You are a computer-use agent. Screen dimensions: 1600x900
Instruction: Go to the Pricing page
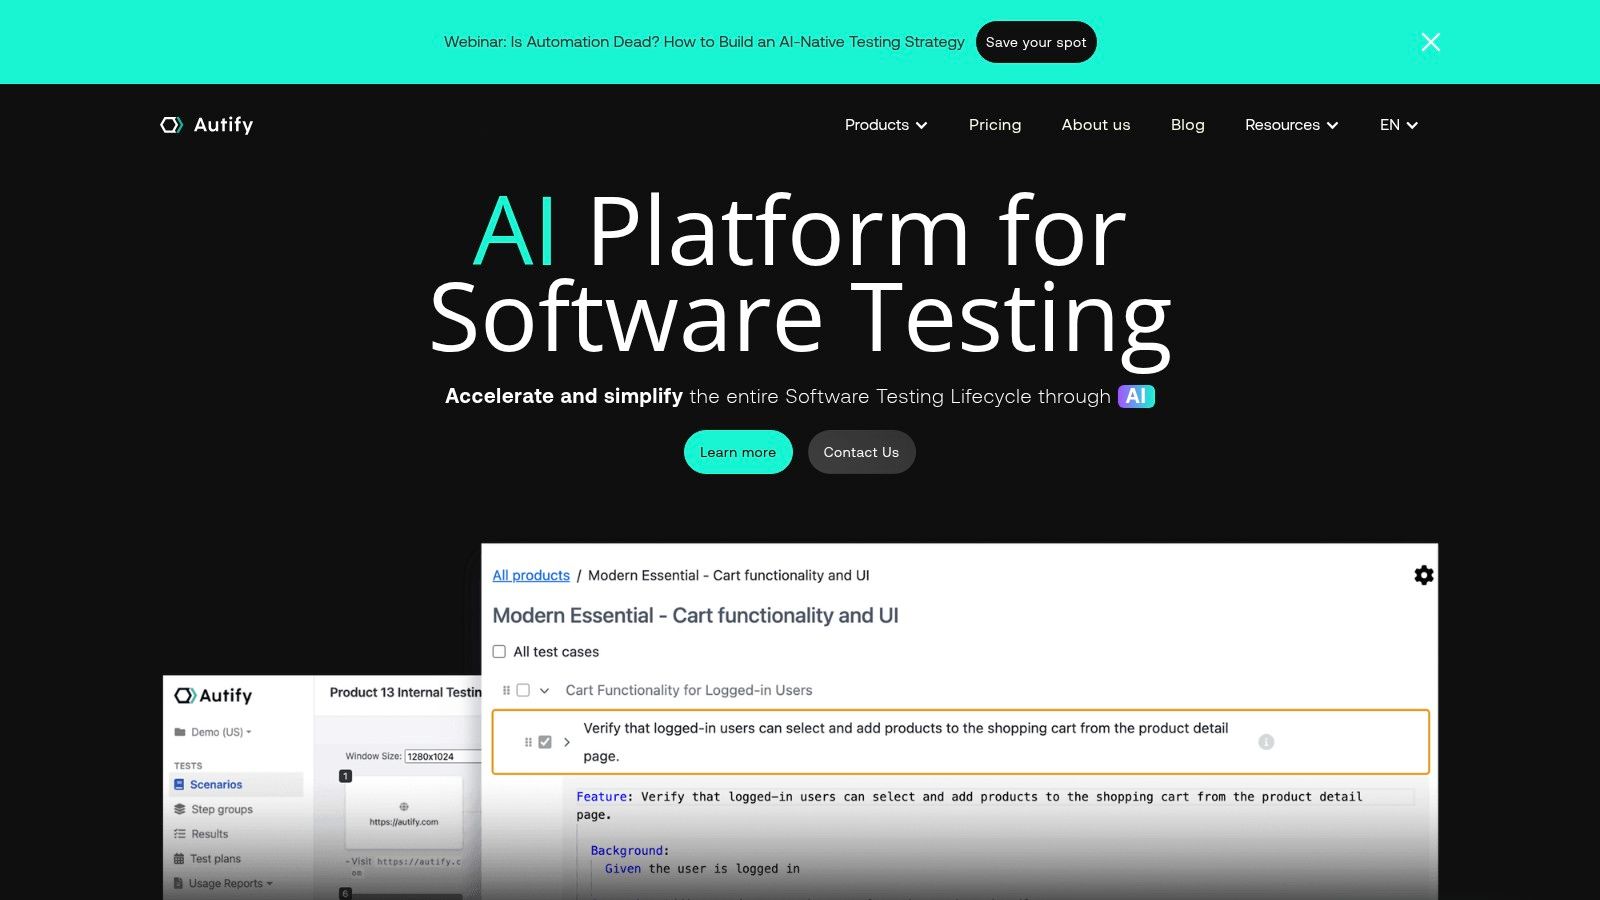(x=995, y=125)
